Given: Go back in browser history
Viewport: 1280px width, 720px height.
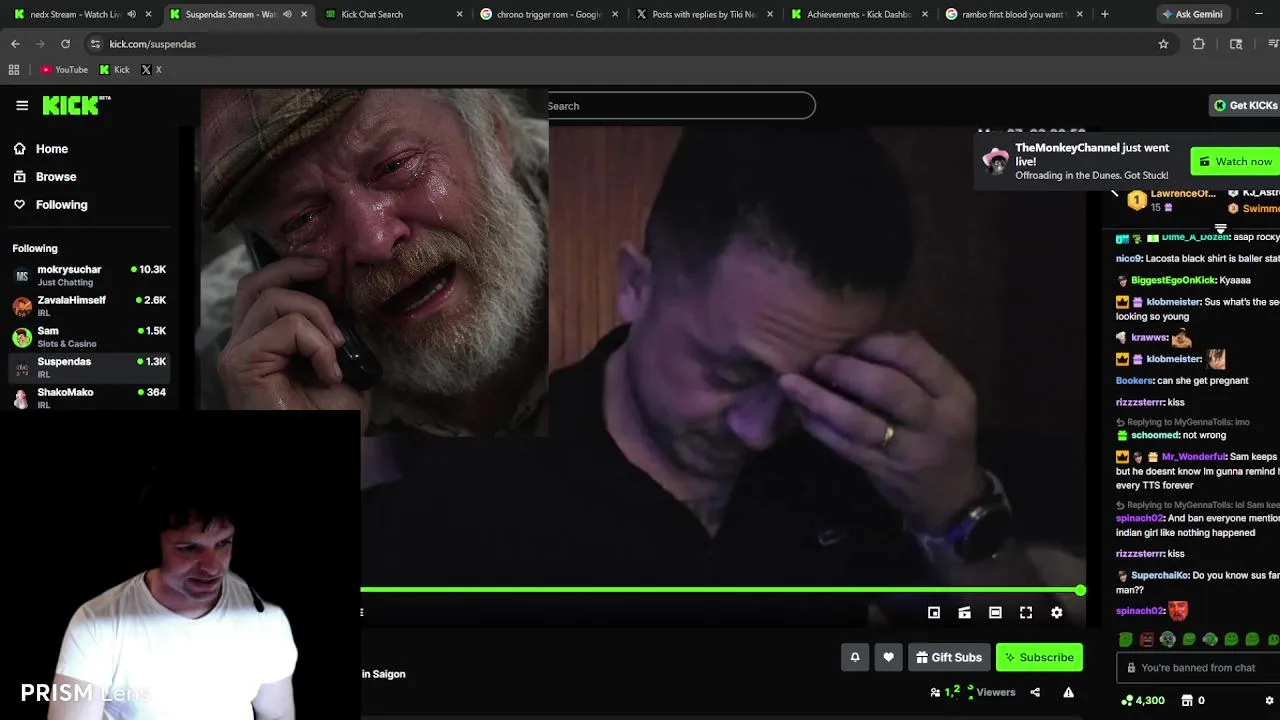Looking at the screenshot, I should point(15,44).
